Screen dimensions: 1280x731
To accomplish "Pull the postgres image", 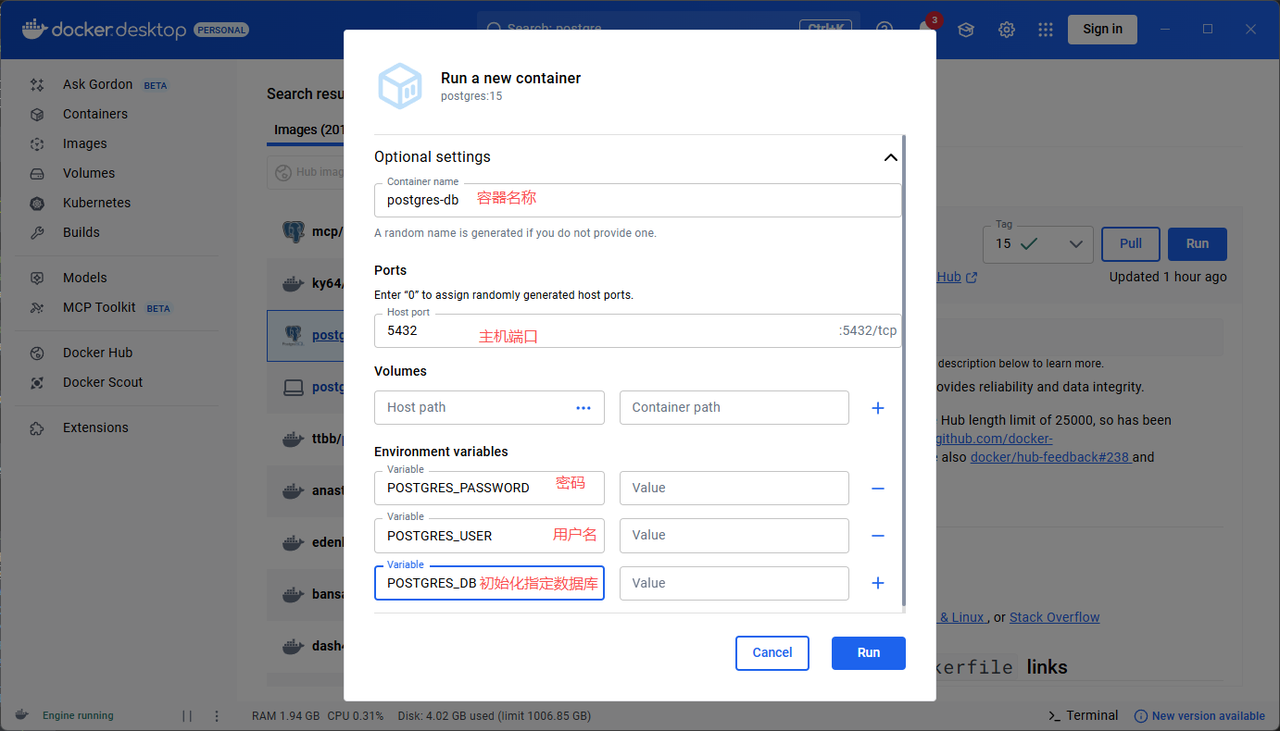I will pyautogui.click(x=1130, y=244).
